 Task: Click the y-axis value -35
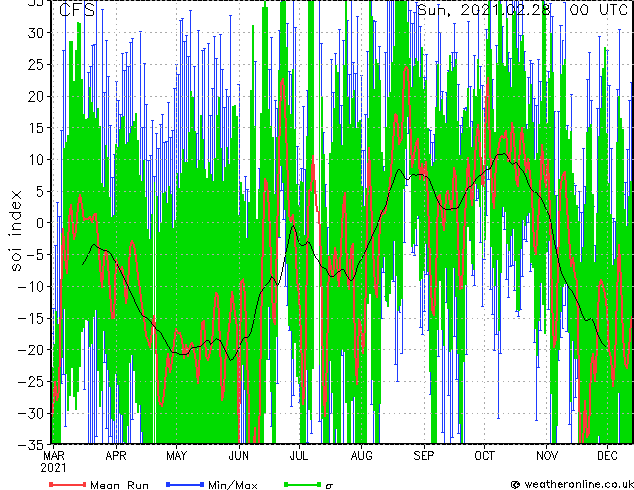(x=32, y=445)
